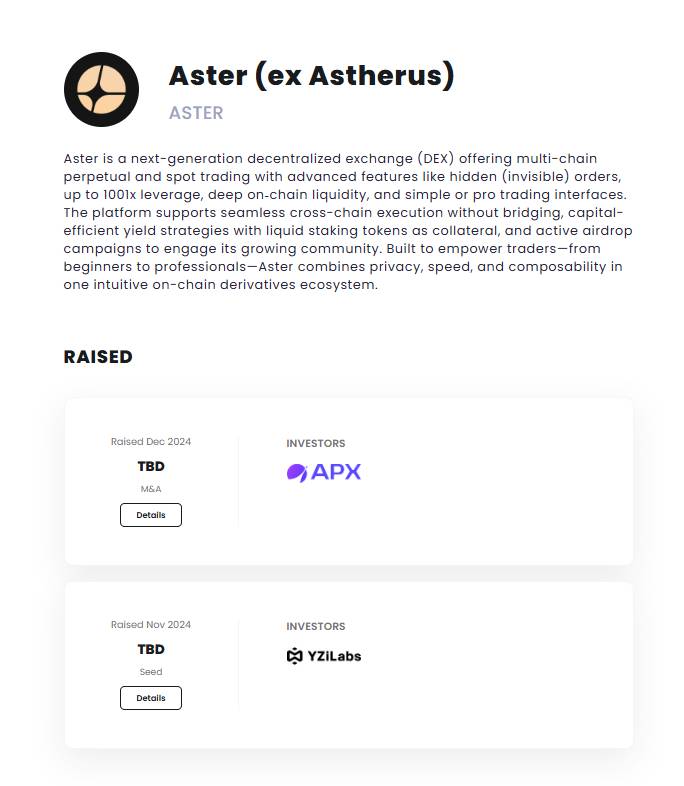
Task: Click the YZi Labs black emblem icon
Action: click(295, 656)
